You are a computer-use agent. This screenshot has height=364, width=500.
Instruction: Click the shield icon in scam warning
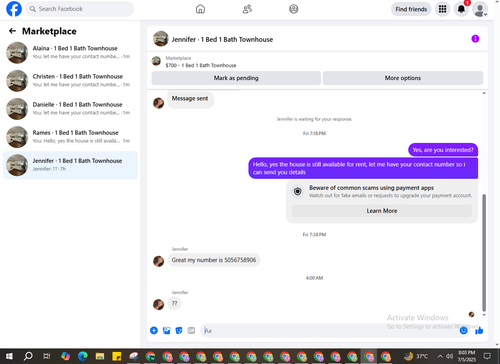tap(298, 191)
